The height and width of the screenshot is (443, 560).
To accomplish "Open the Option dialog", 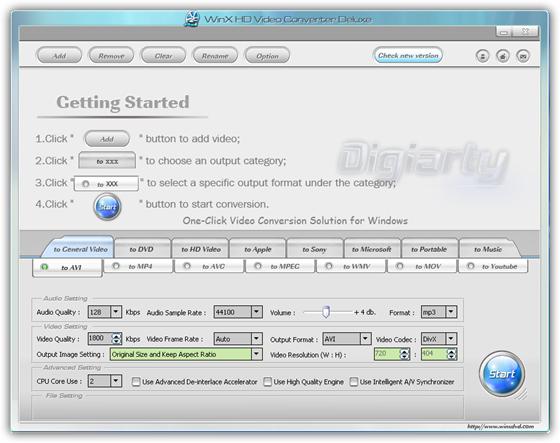I will click(x=267, y=56).
